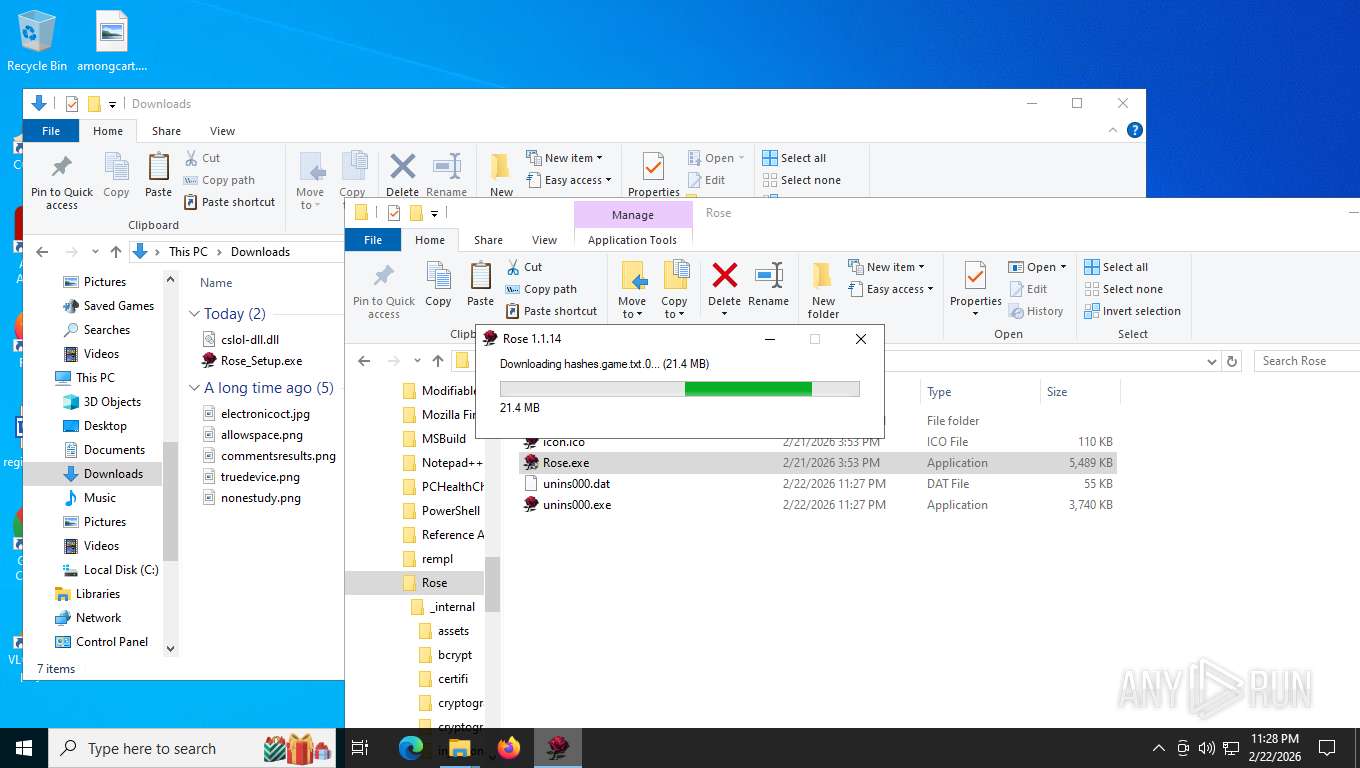The image size is (1360, 768).
Task: Expand New item dropdown in Downloads window
Action: pyautogui.click(x=563, y=158)
